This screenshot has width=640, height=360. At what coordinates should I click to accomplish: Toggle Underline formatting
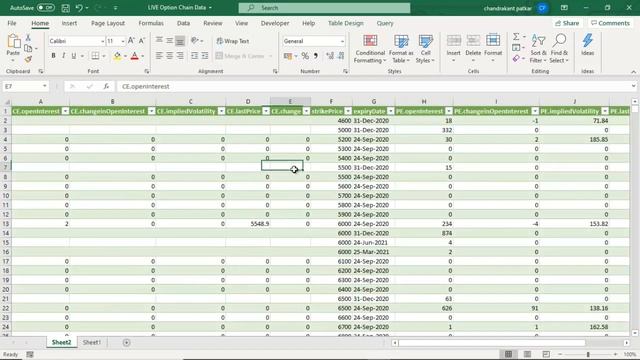coord(73,56)
